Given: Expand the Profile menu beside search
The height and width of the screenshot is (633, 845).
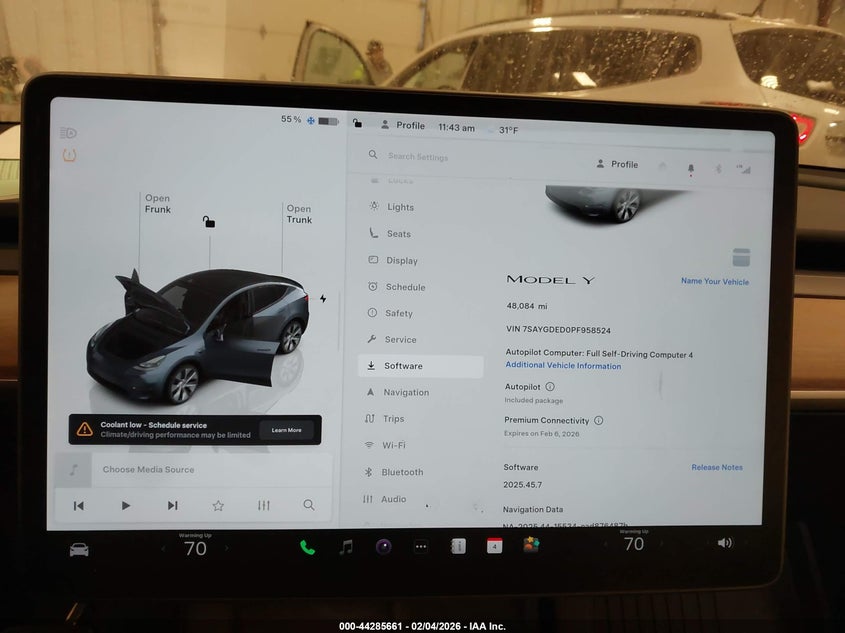Looking at the screenshot, I should pyautogui.click(x=617, y=165).
